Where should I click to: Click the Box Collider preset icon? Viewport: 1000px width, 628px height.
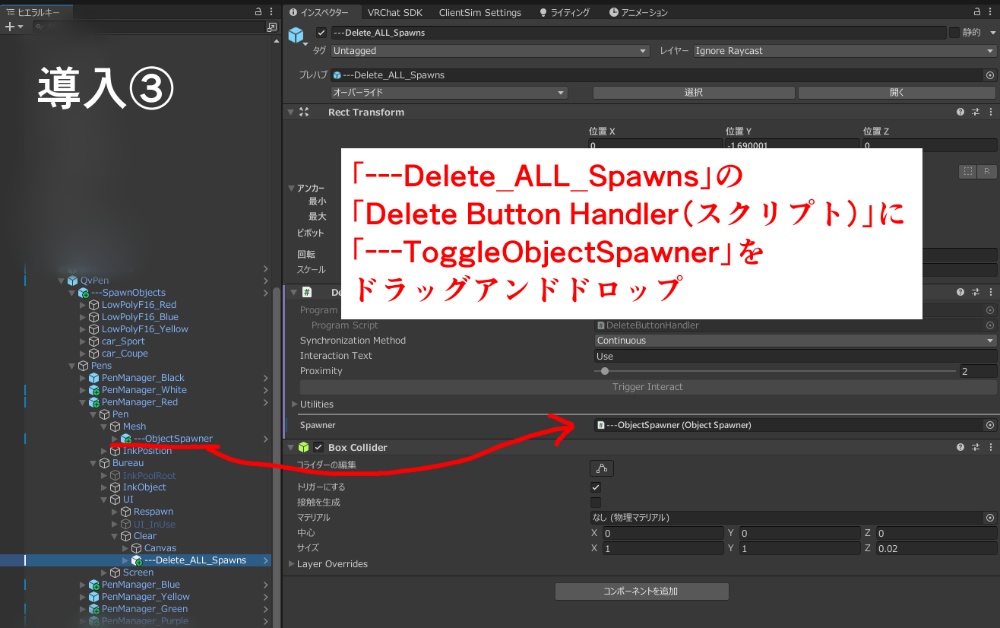(975, 448)
